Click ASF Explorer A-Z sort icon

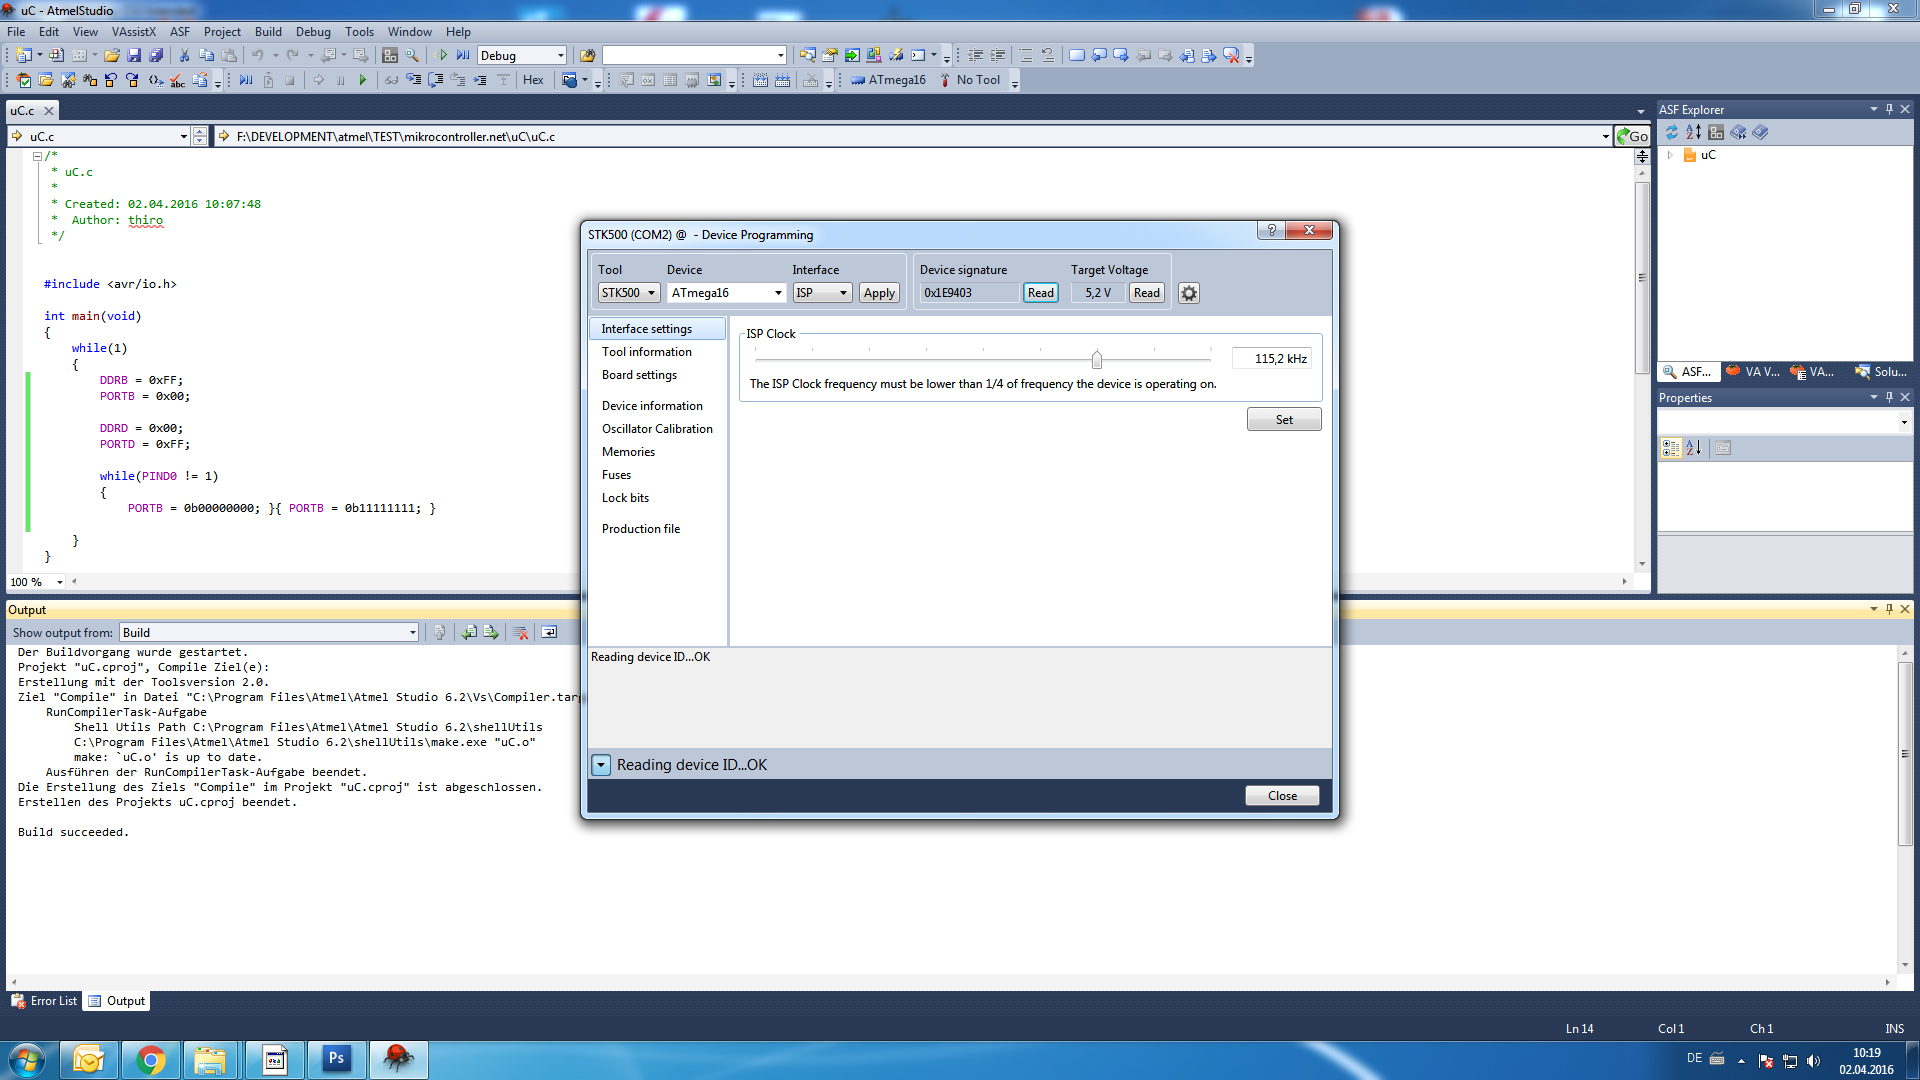point(1694,132)
